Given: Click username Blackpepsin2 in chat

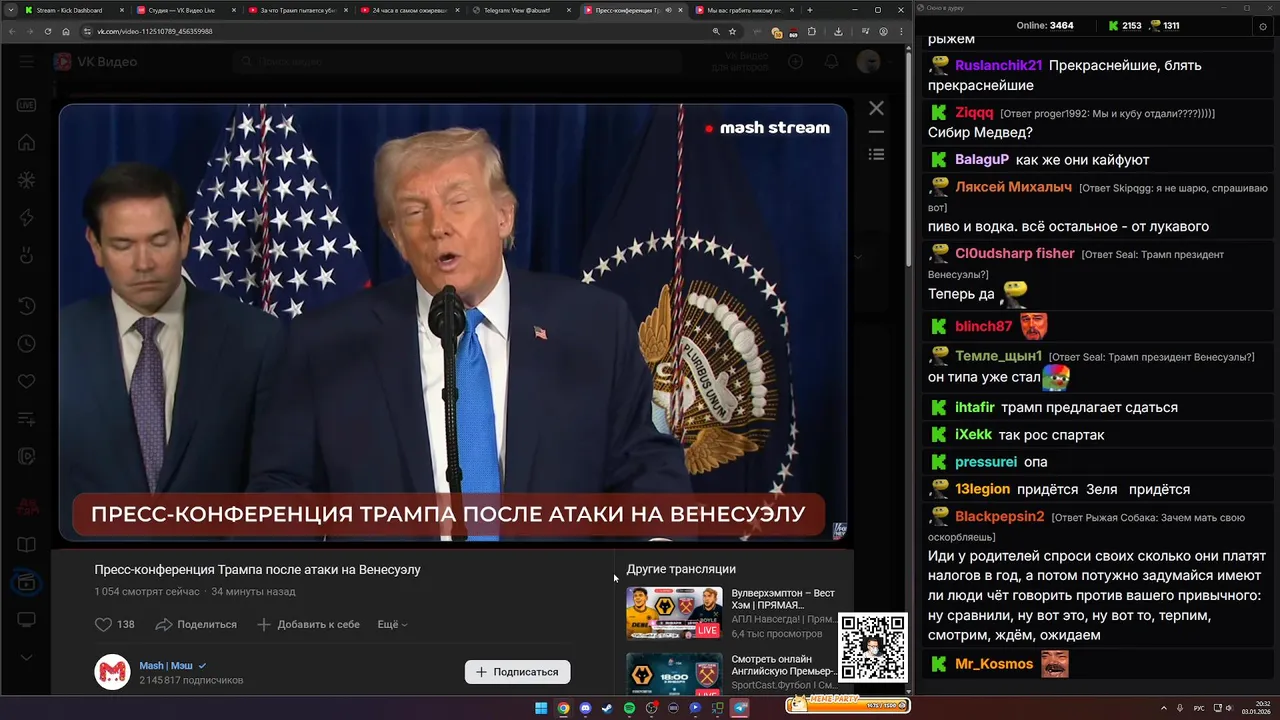Looking at the screenshot, I should point(999,516).
